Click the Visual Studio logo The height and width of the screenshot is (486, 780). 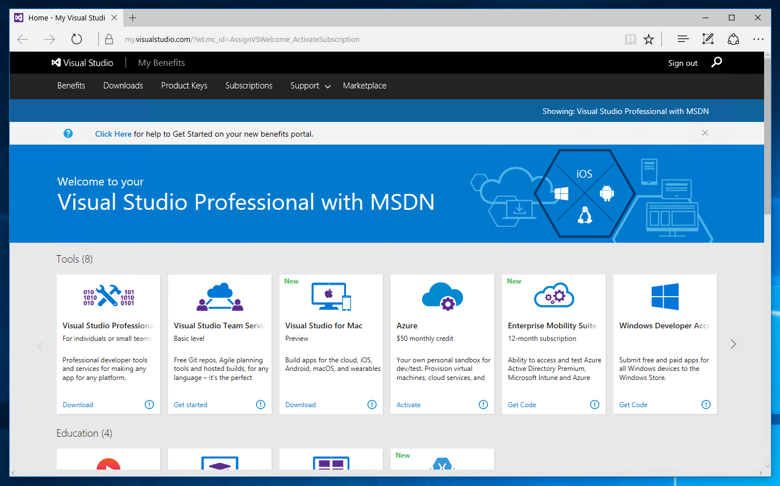[83, 63]
